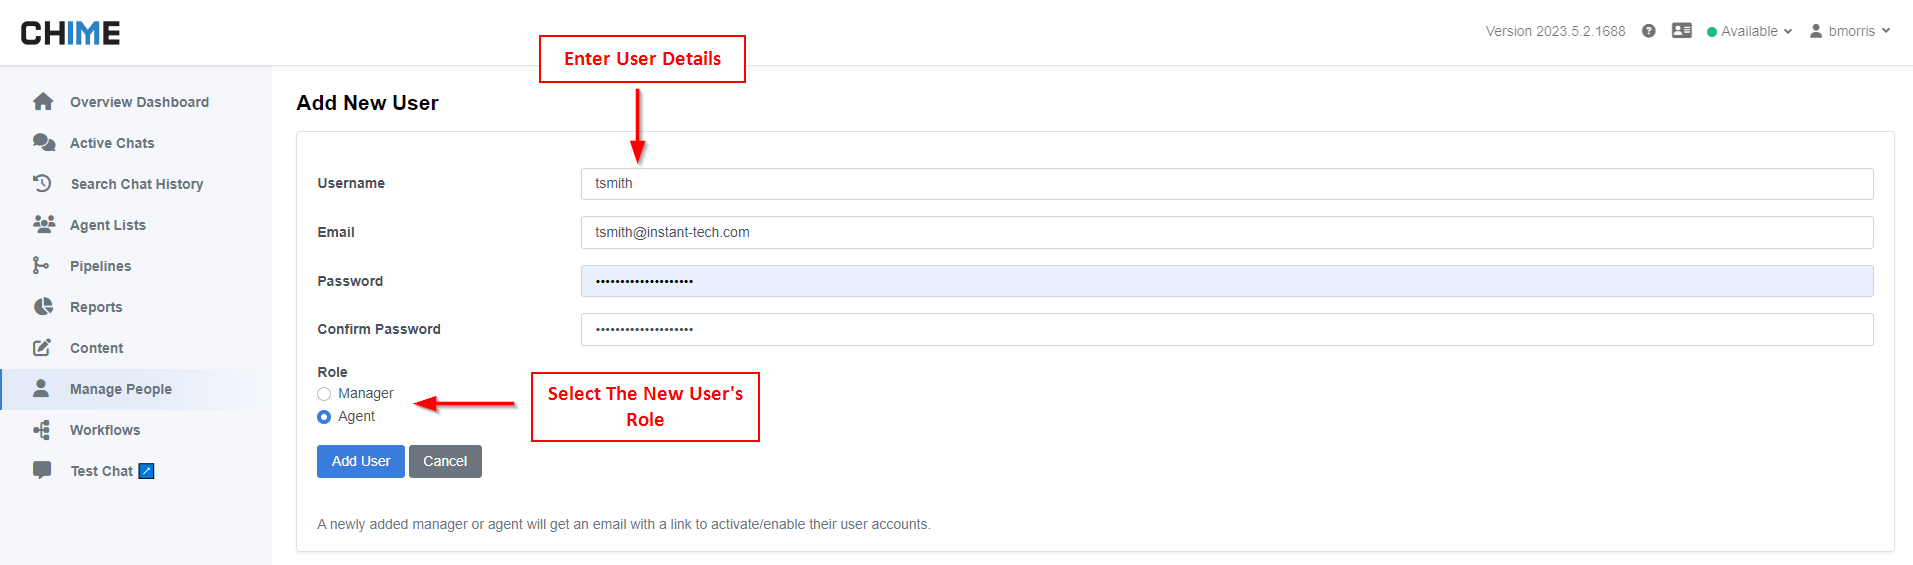Open Test Chat external link icon
Image resolution: width=1913 pixels, height=565 pixels.
click(x=146, y=471)
